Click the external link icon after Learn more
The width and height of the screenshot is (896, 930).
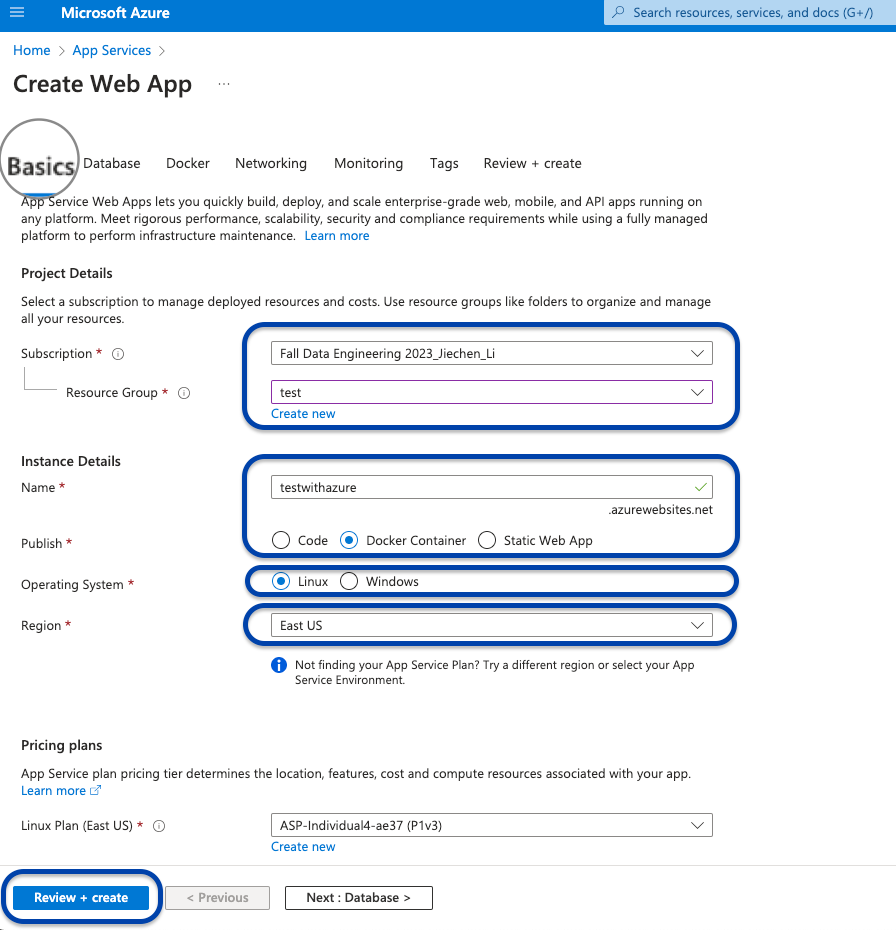[x=95, y=791]
